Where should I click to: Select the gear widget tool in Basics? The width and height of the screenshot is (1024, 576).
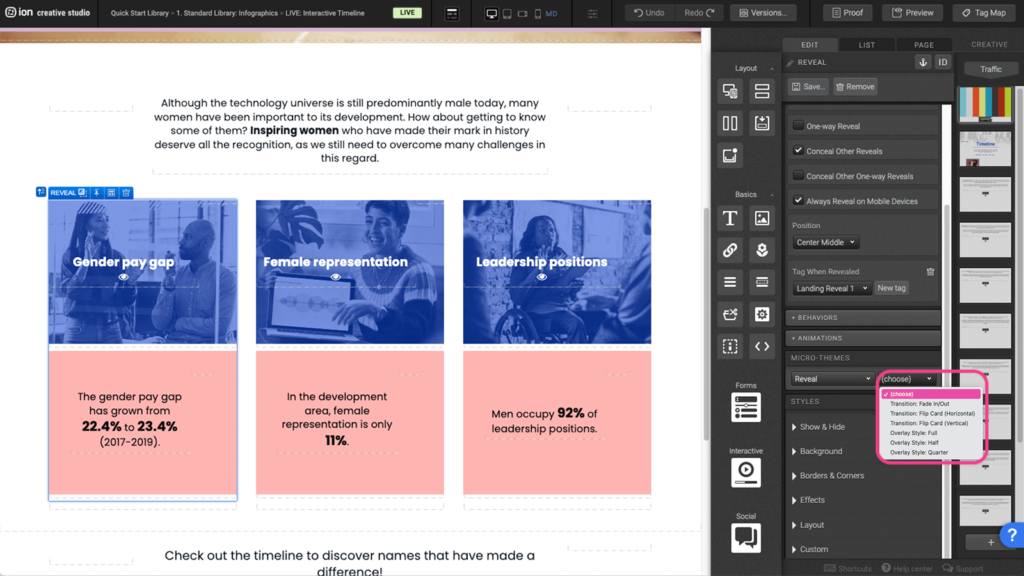(761, 314)
